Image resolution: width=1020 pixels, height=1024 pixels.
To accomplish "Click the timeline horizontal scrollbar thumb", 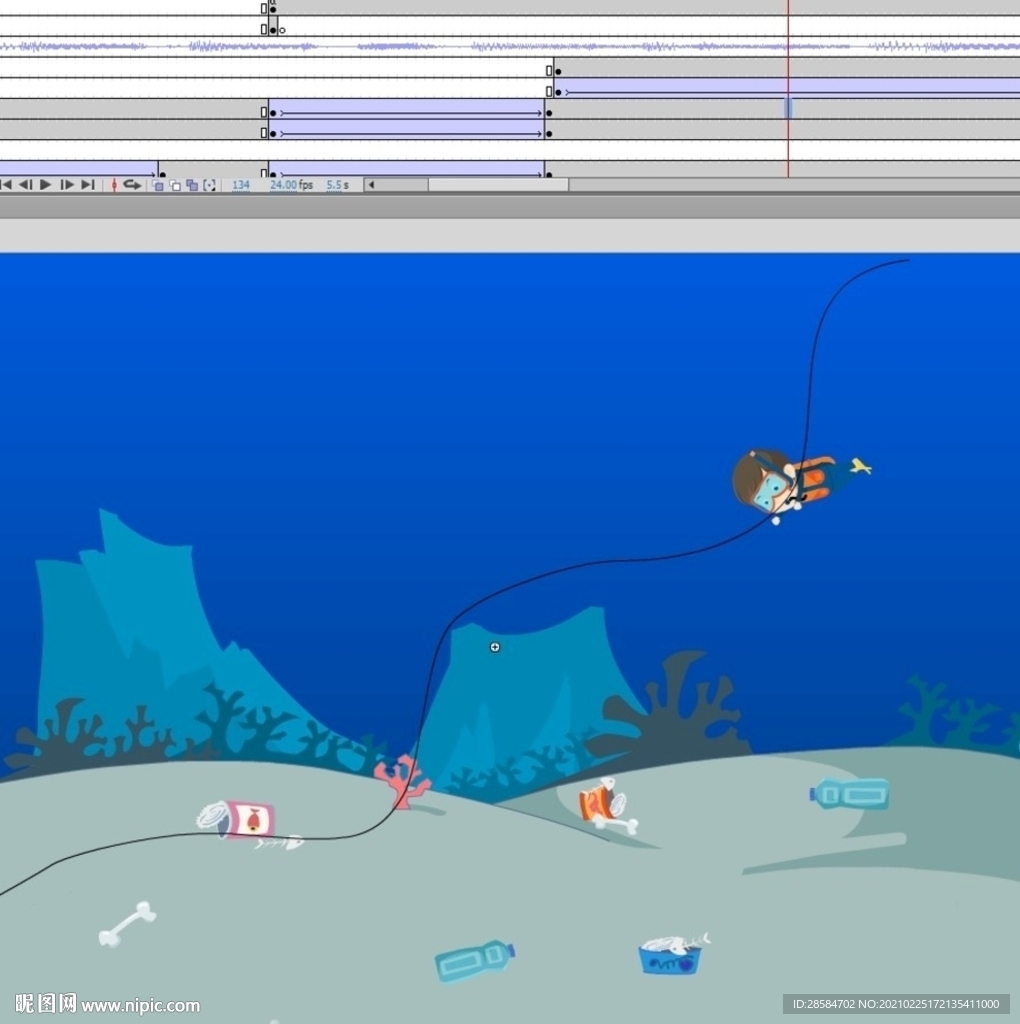I will coord(497,185).
